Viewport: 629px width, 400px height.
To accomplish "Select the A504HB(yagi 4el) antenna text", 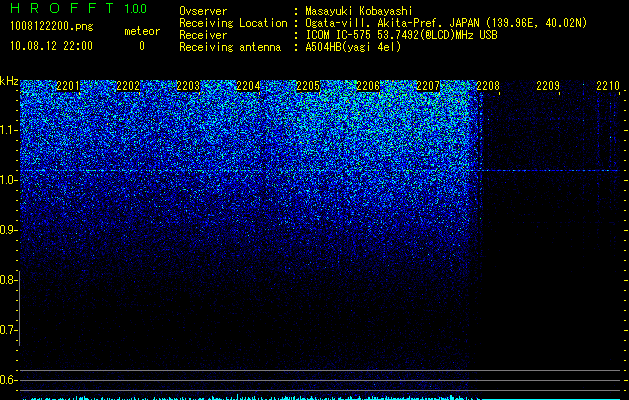I will [x=353, y=47].
